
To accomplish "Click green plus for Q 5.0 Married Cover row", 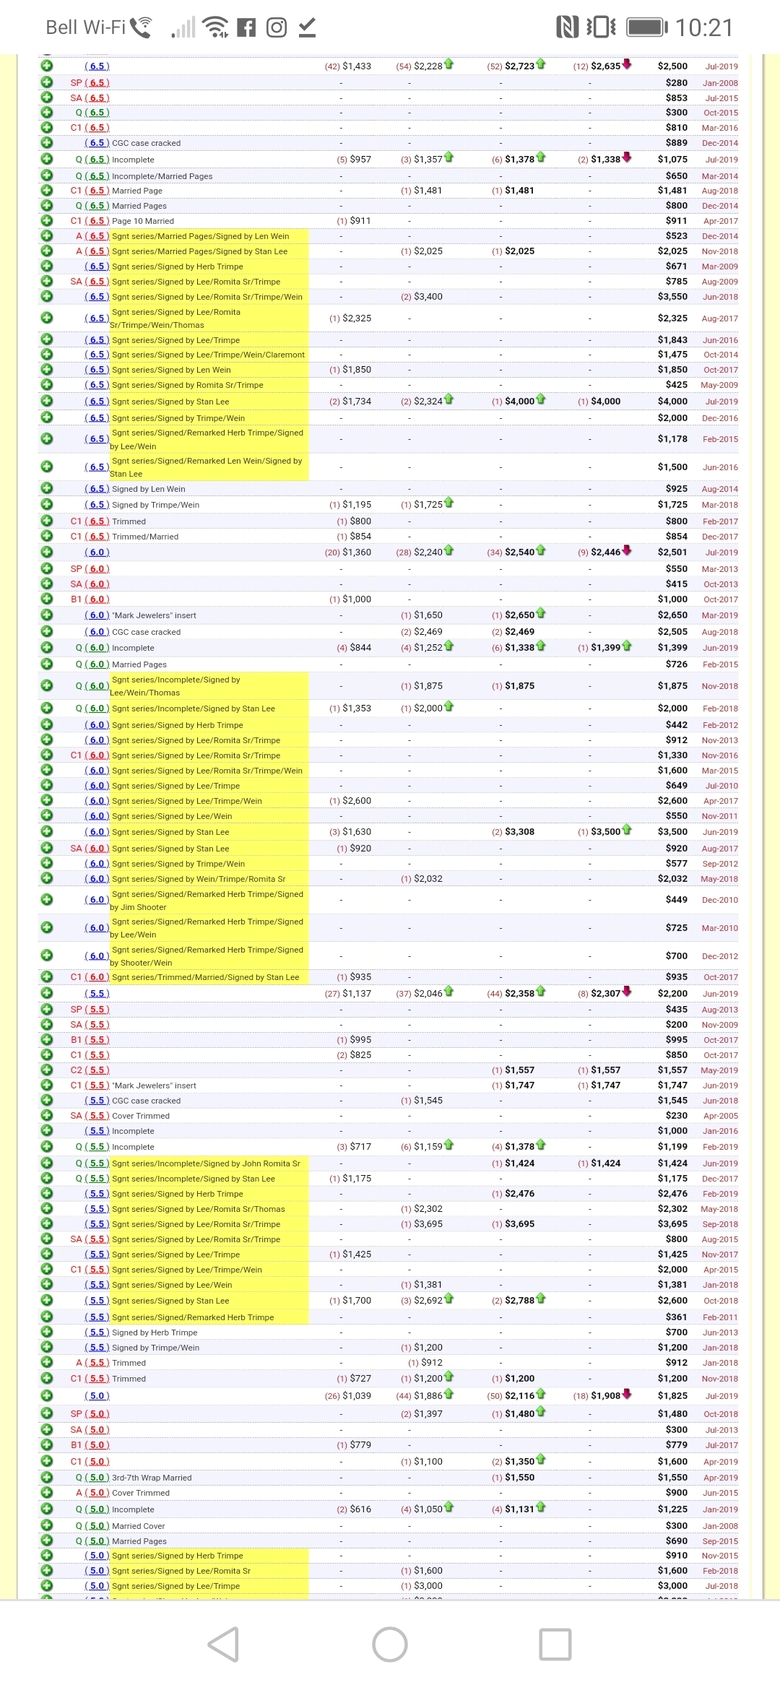I will point(46,1525).
